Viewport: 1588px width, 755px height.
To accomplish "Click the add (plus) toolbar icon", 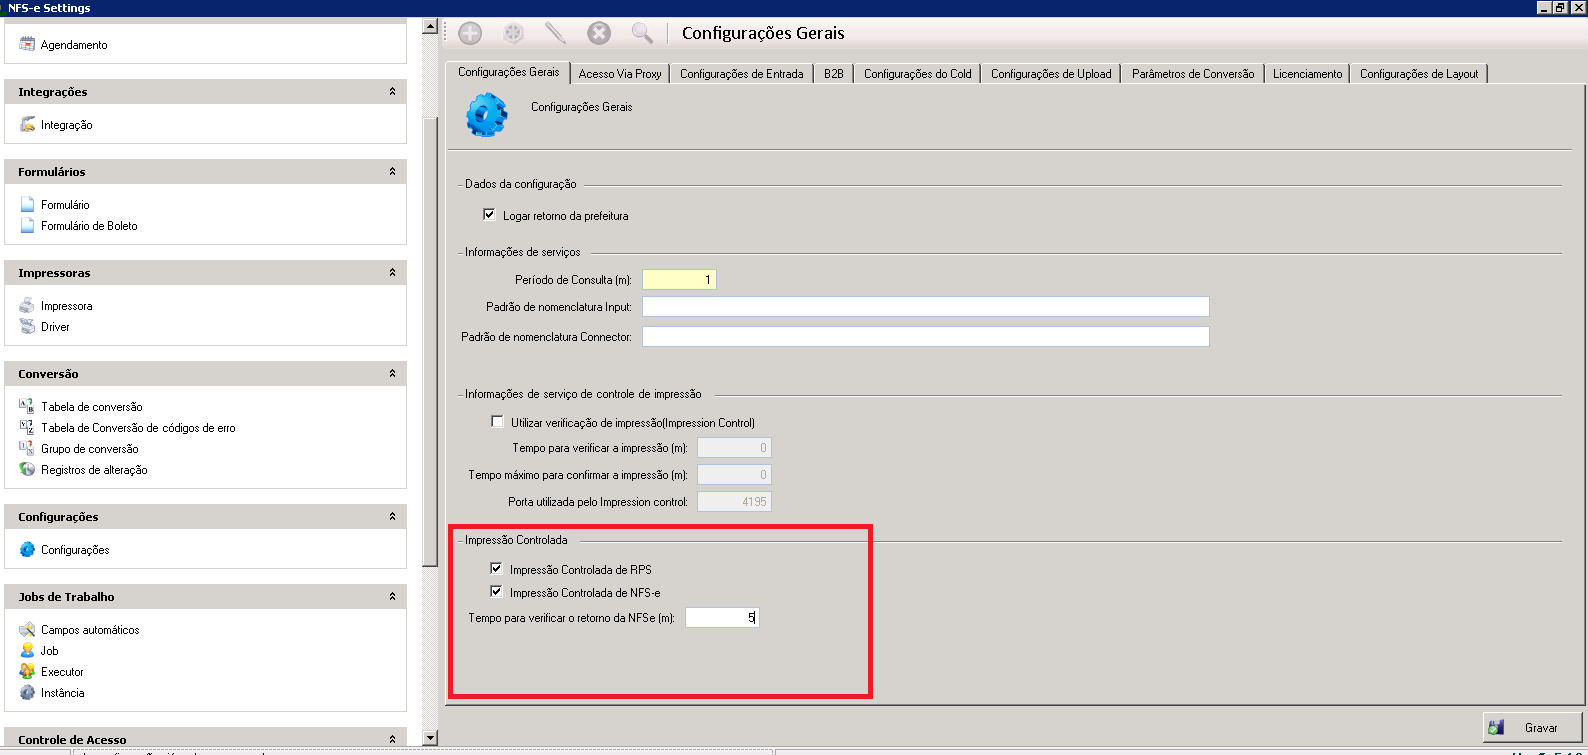I will tap(470, 33).
